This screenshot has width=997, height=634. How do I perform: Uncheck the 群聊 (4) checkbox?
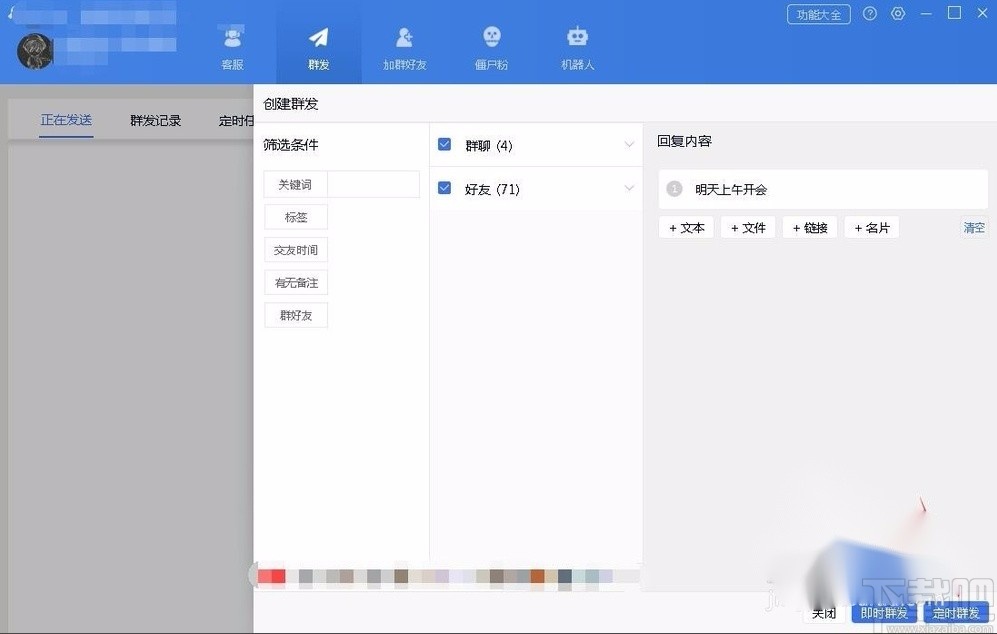click(443, 143)
